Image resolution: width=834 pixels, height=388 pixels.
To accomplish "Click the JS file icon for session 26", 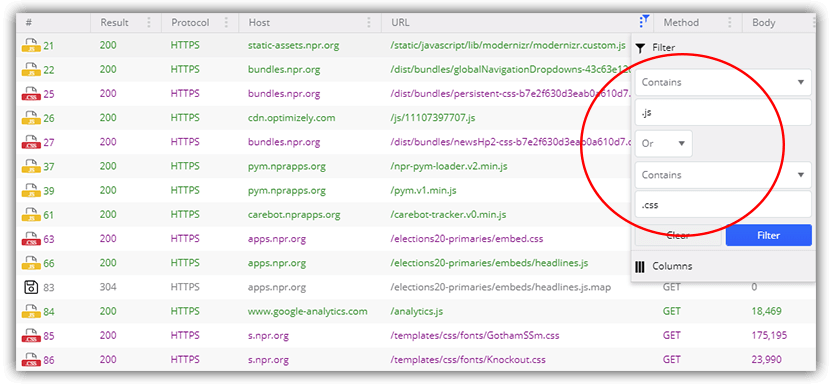I will pos(31,118).
